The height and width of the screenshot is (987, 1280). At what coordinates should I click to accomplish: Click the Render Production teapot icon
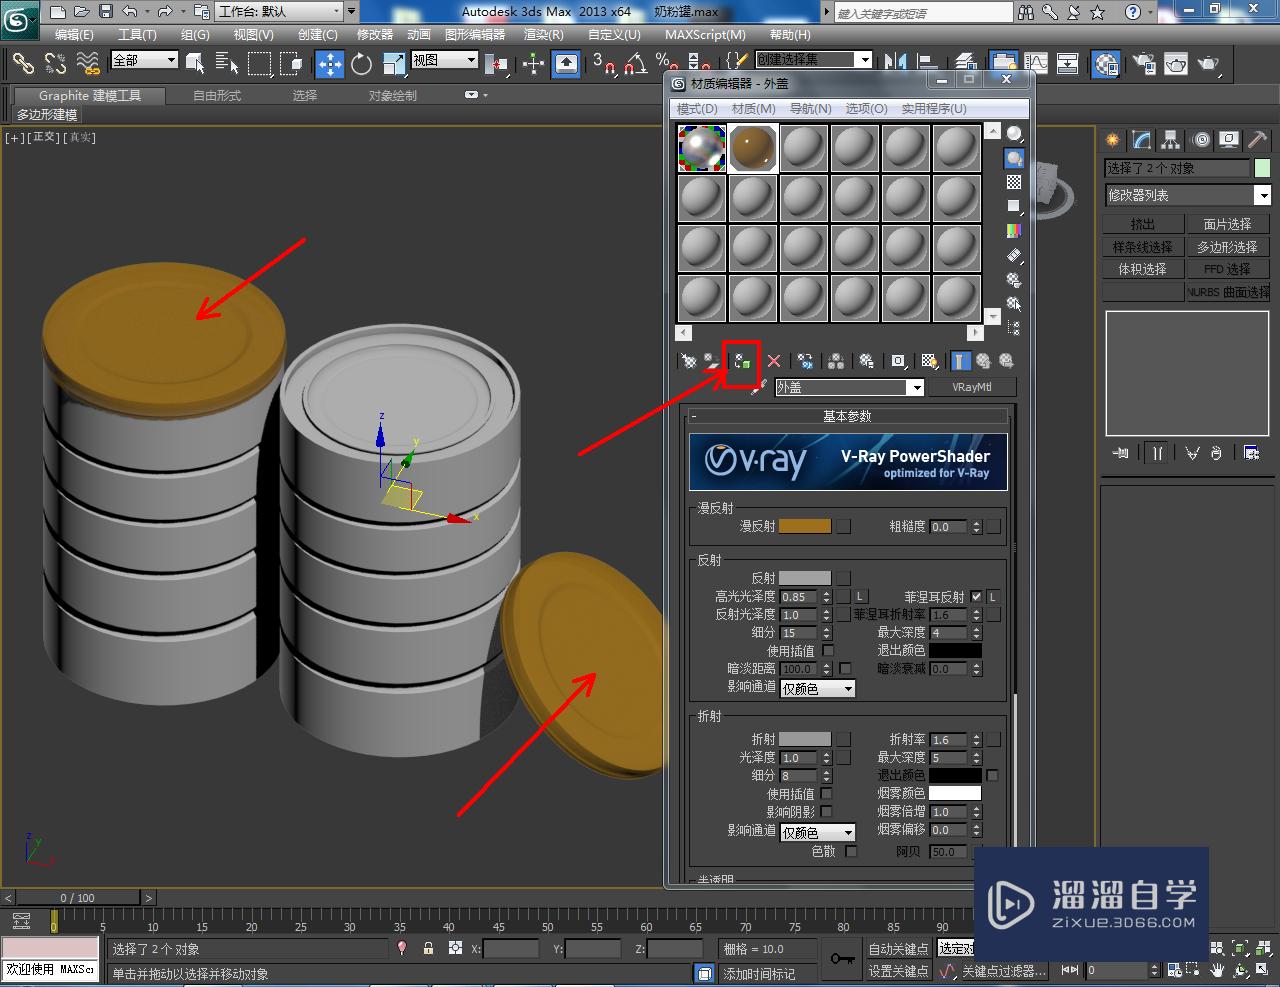[x=1208, y=64]
